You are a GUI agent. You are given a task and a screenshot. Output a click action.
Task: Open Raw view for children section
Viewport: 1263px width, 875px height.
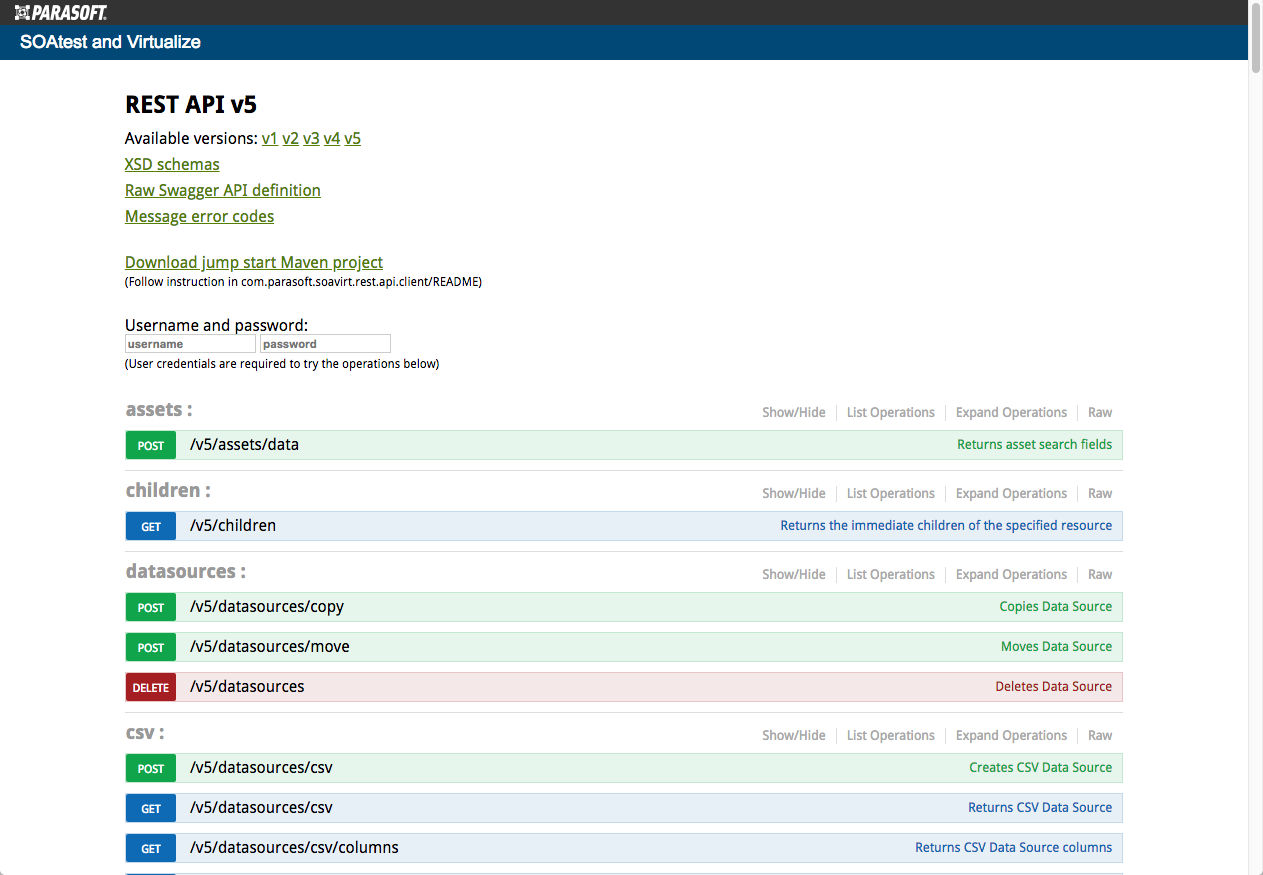[x=1100, y=494]
